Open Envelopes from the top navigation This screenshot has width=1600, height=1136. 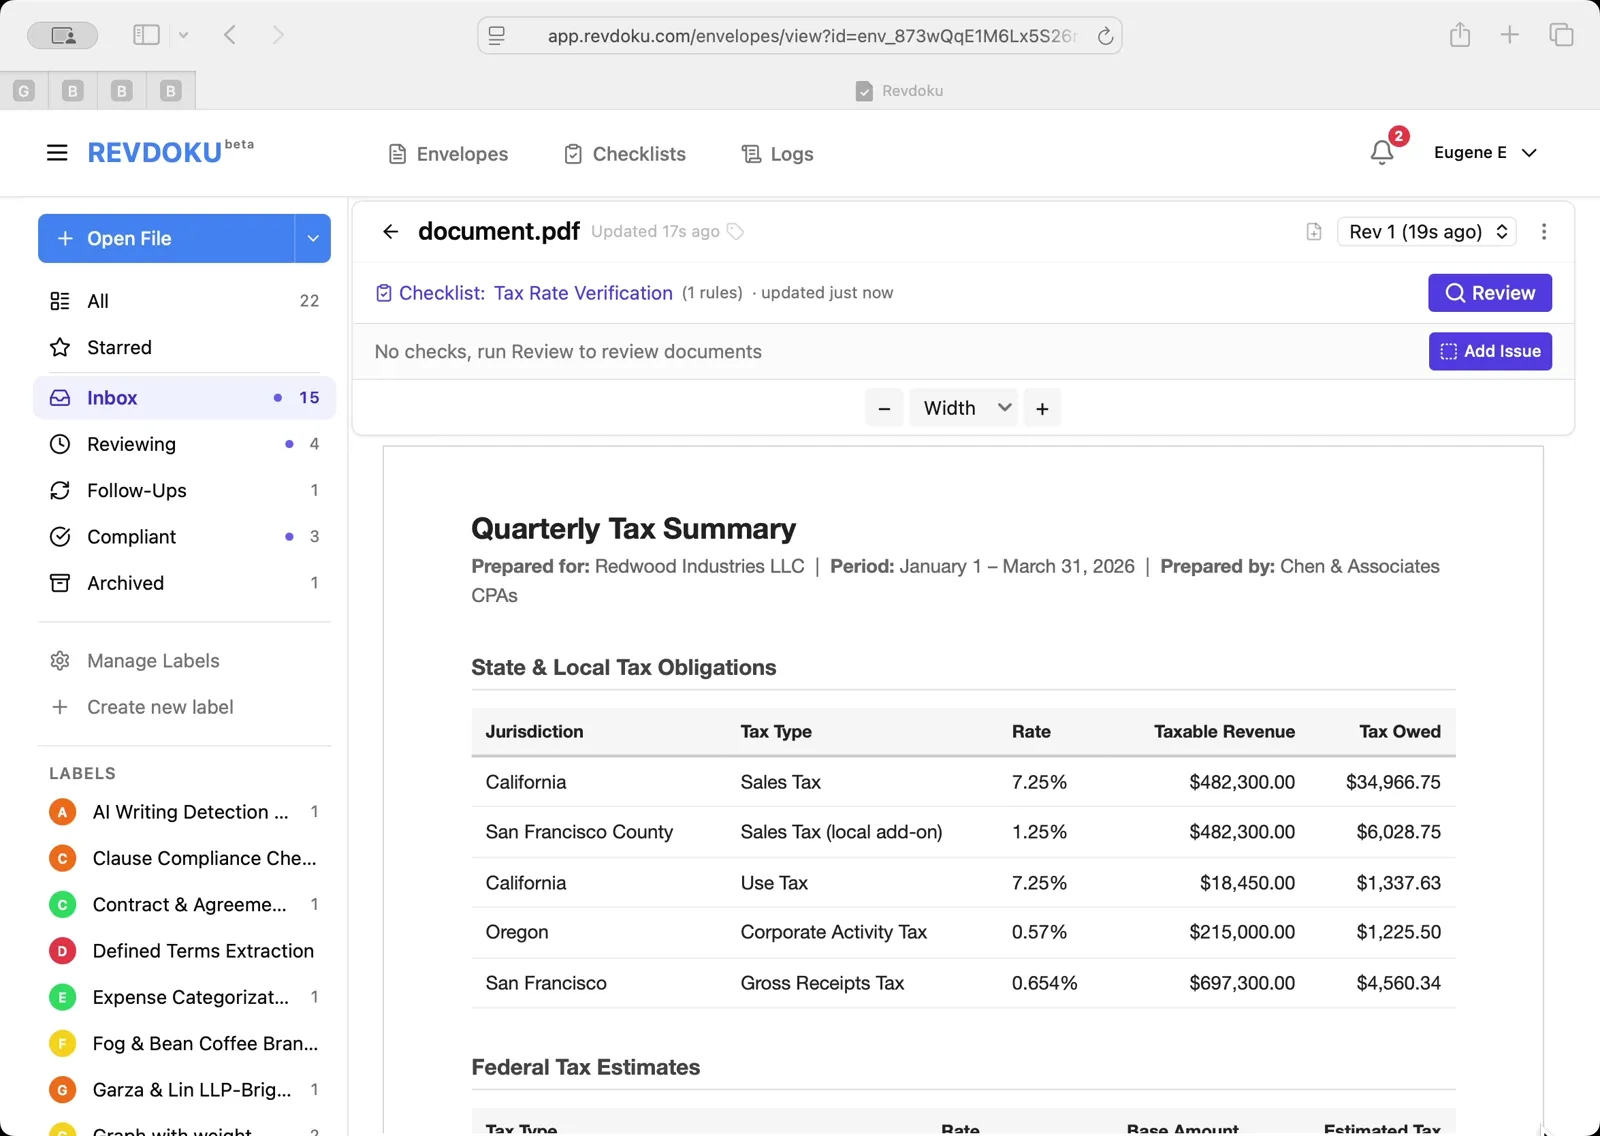tap(447, 154)
